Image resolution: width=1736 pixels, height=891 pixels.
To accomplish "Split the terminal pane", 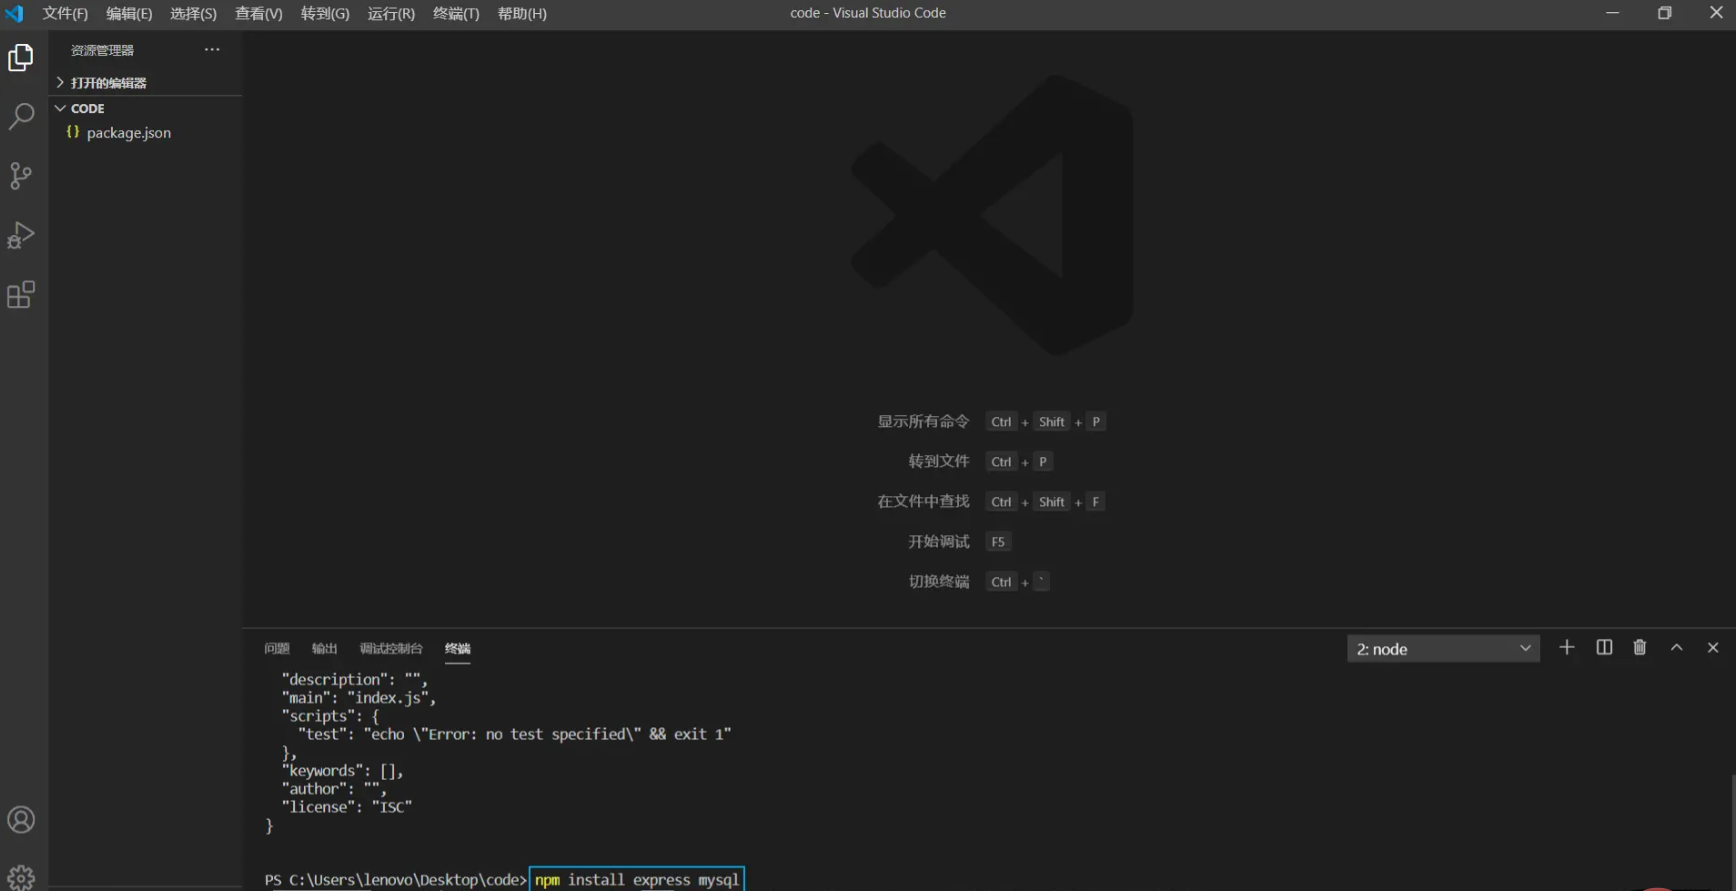I will coord(1604,648).
